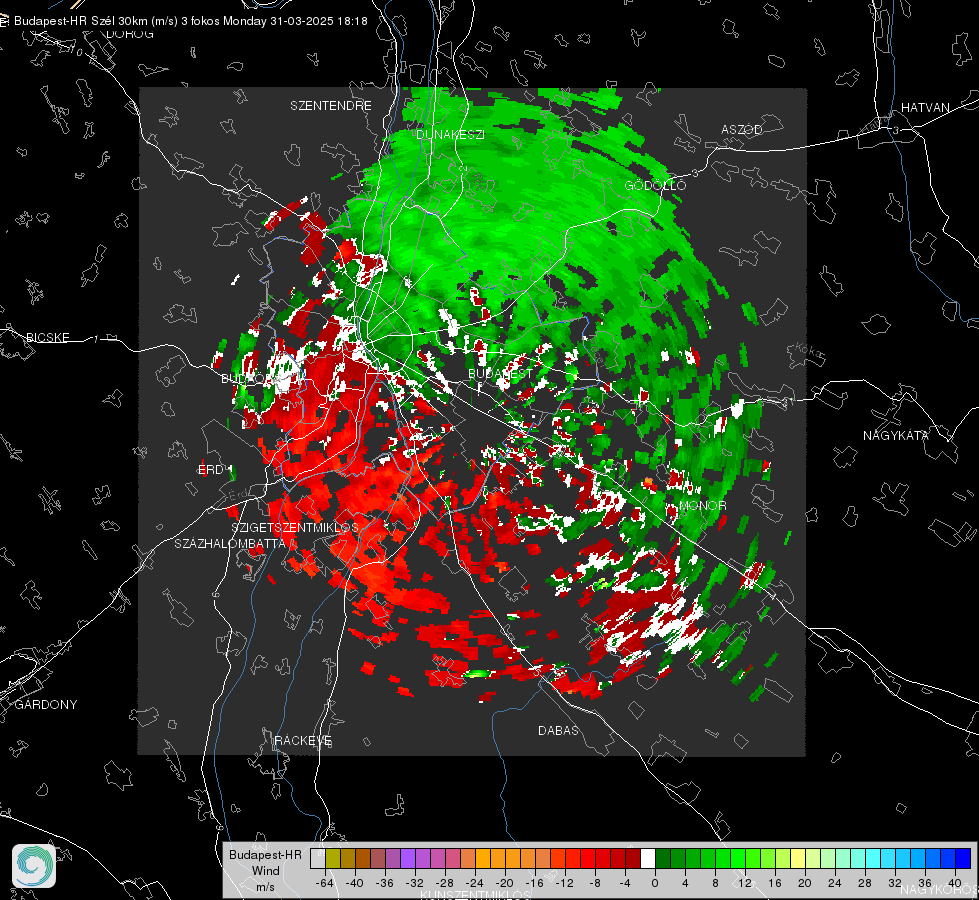
Task: Click the BICSKE town label
Action: pyautogui.click(x=47, y=337)
